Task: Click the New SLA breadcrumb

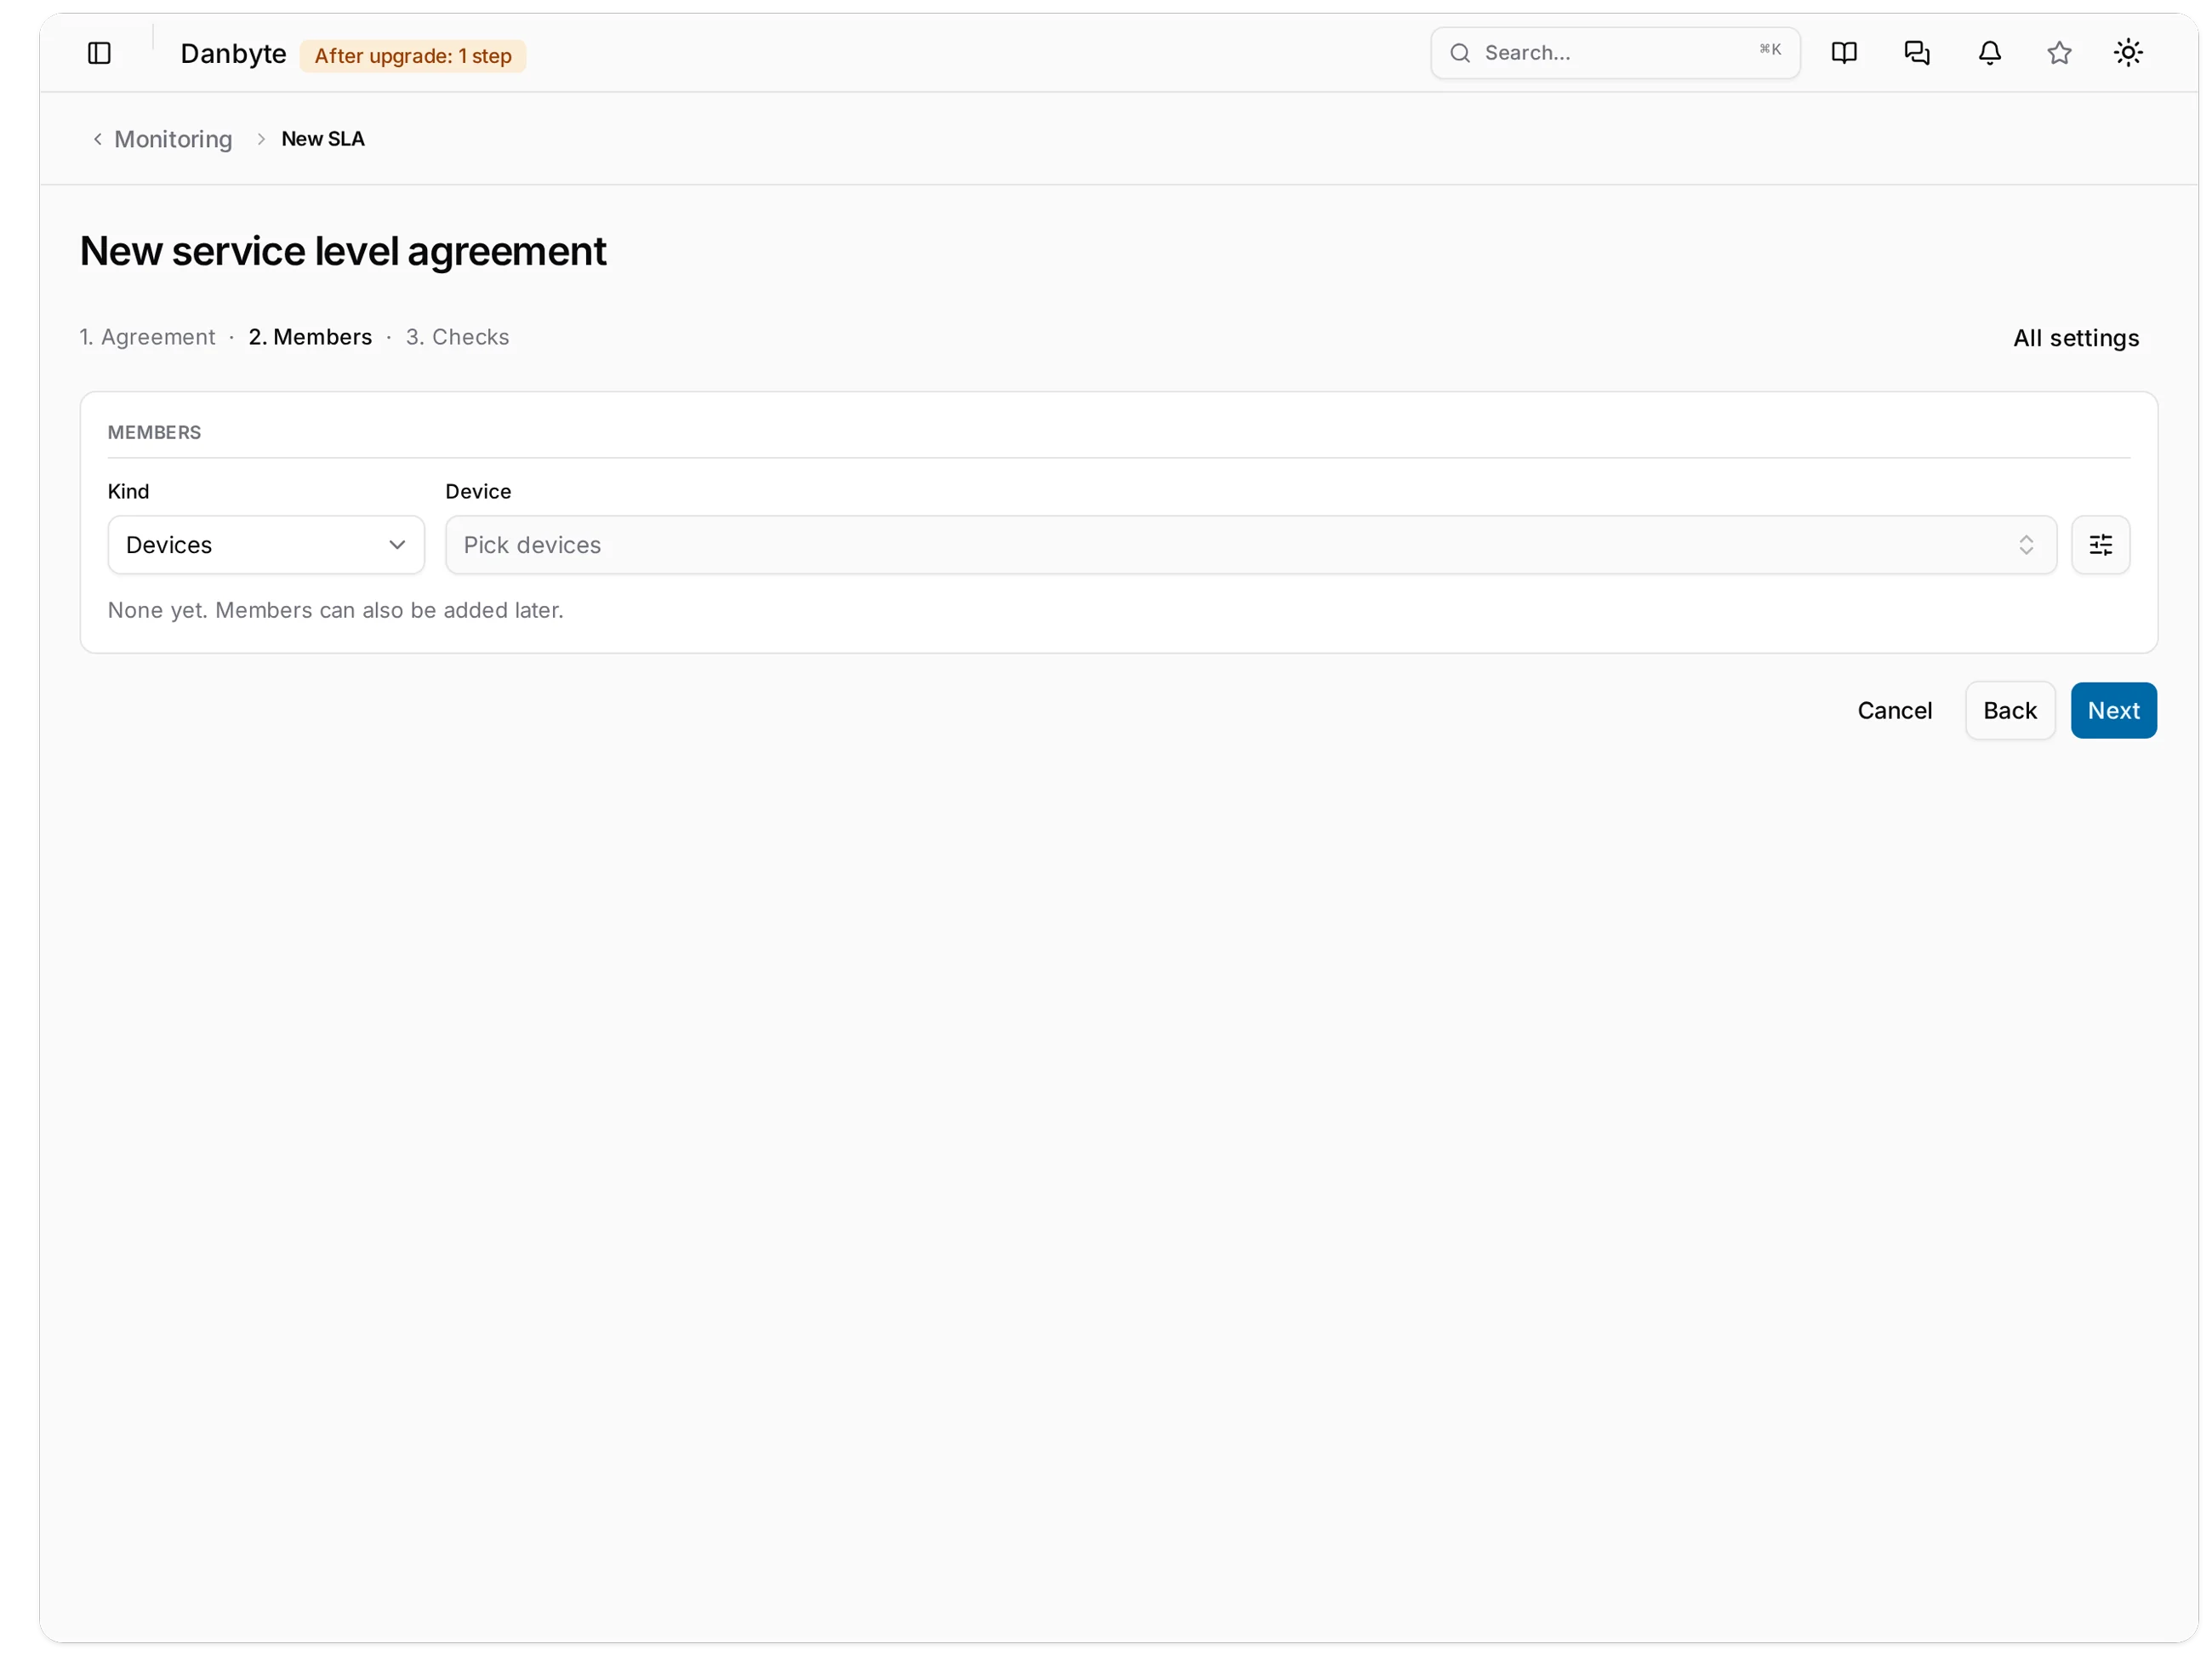Action: (323, 139)
